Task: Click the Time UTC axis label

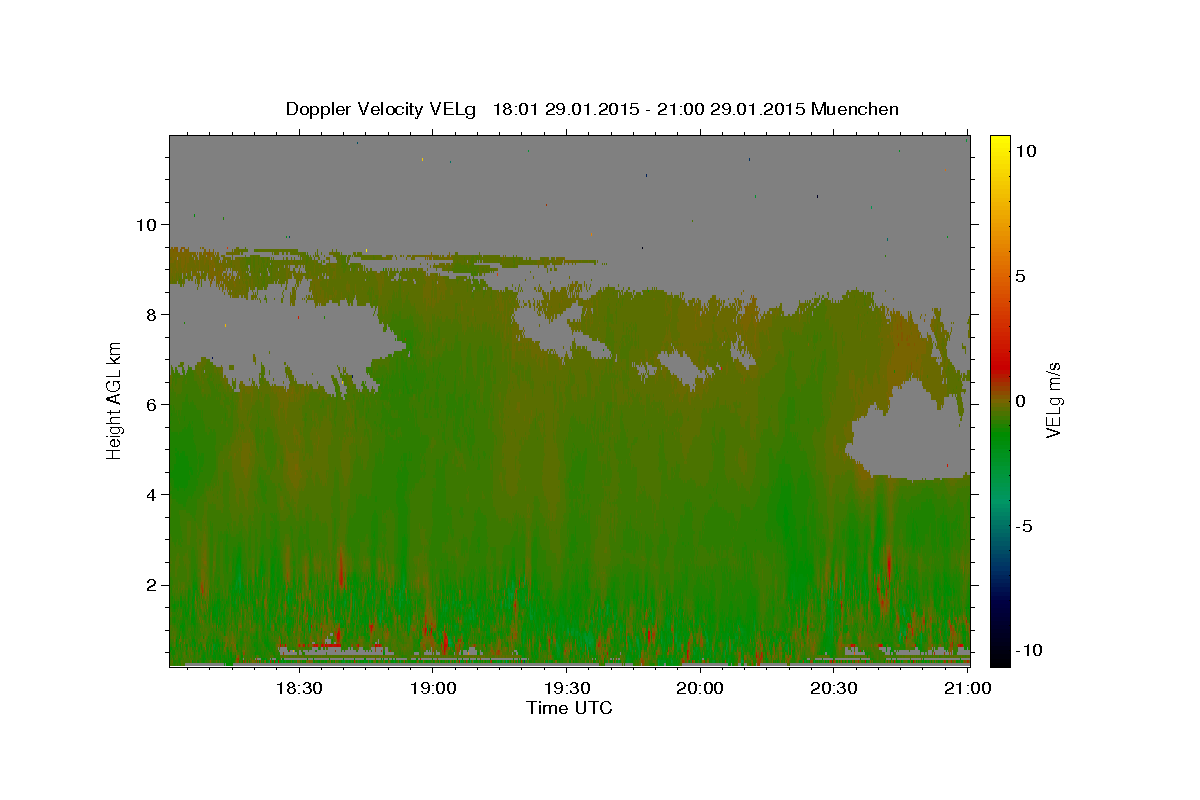Action: click(x=569, y=708)
